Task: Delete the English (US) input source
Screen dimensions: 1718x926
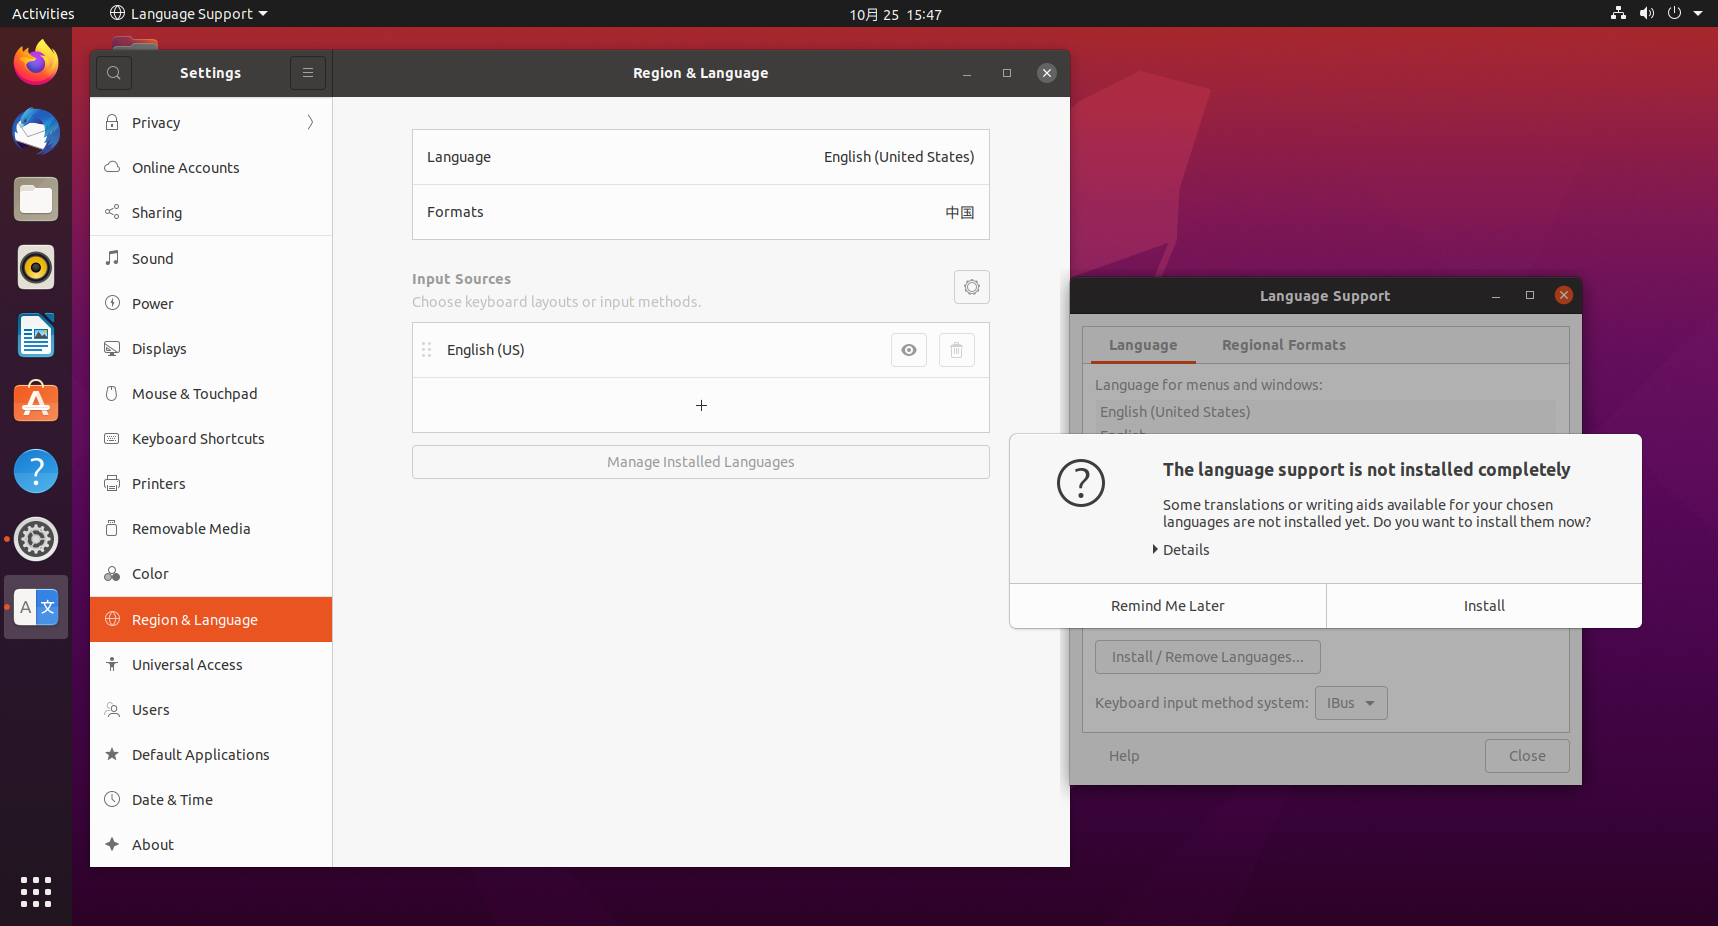Action: coord(956,350)
